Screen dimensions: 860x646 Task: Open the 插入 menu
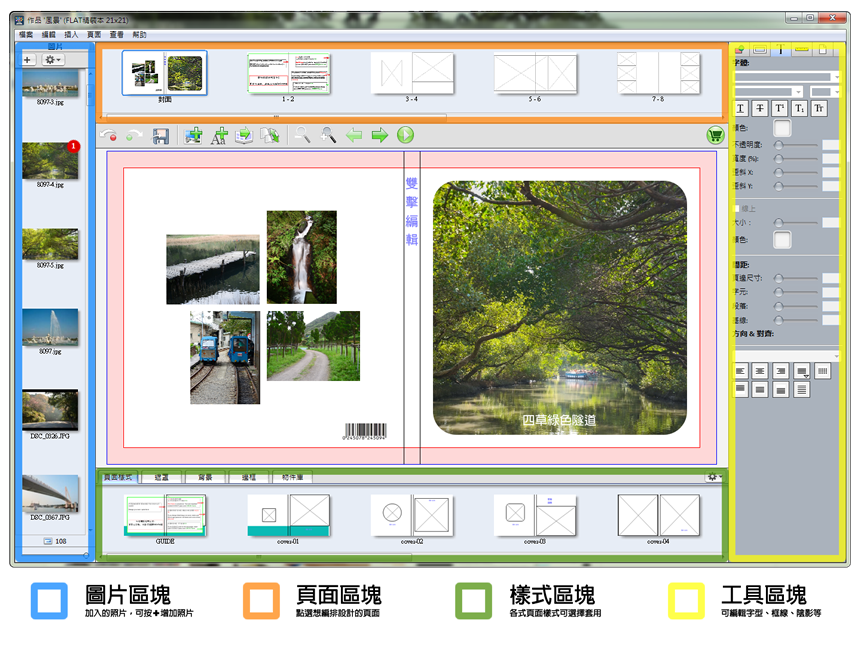pyautogui.click(x=71, y=35)
